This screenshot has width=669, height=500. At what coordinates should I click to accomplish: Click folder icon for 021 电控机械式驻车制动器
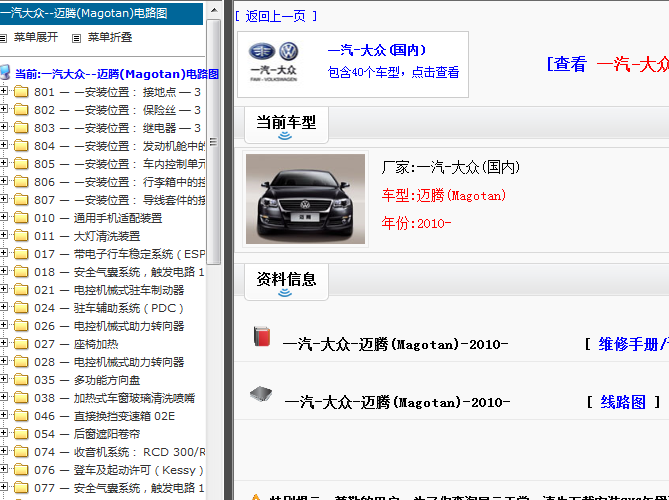coord(21,290)
